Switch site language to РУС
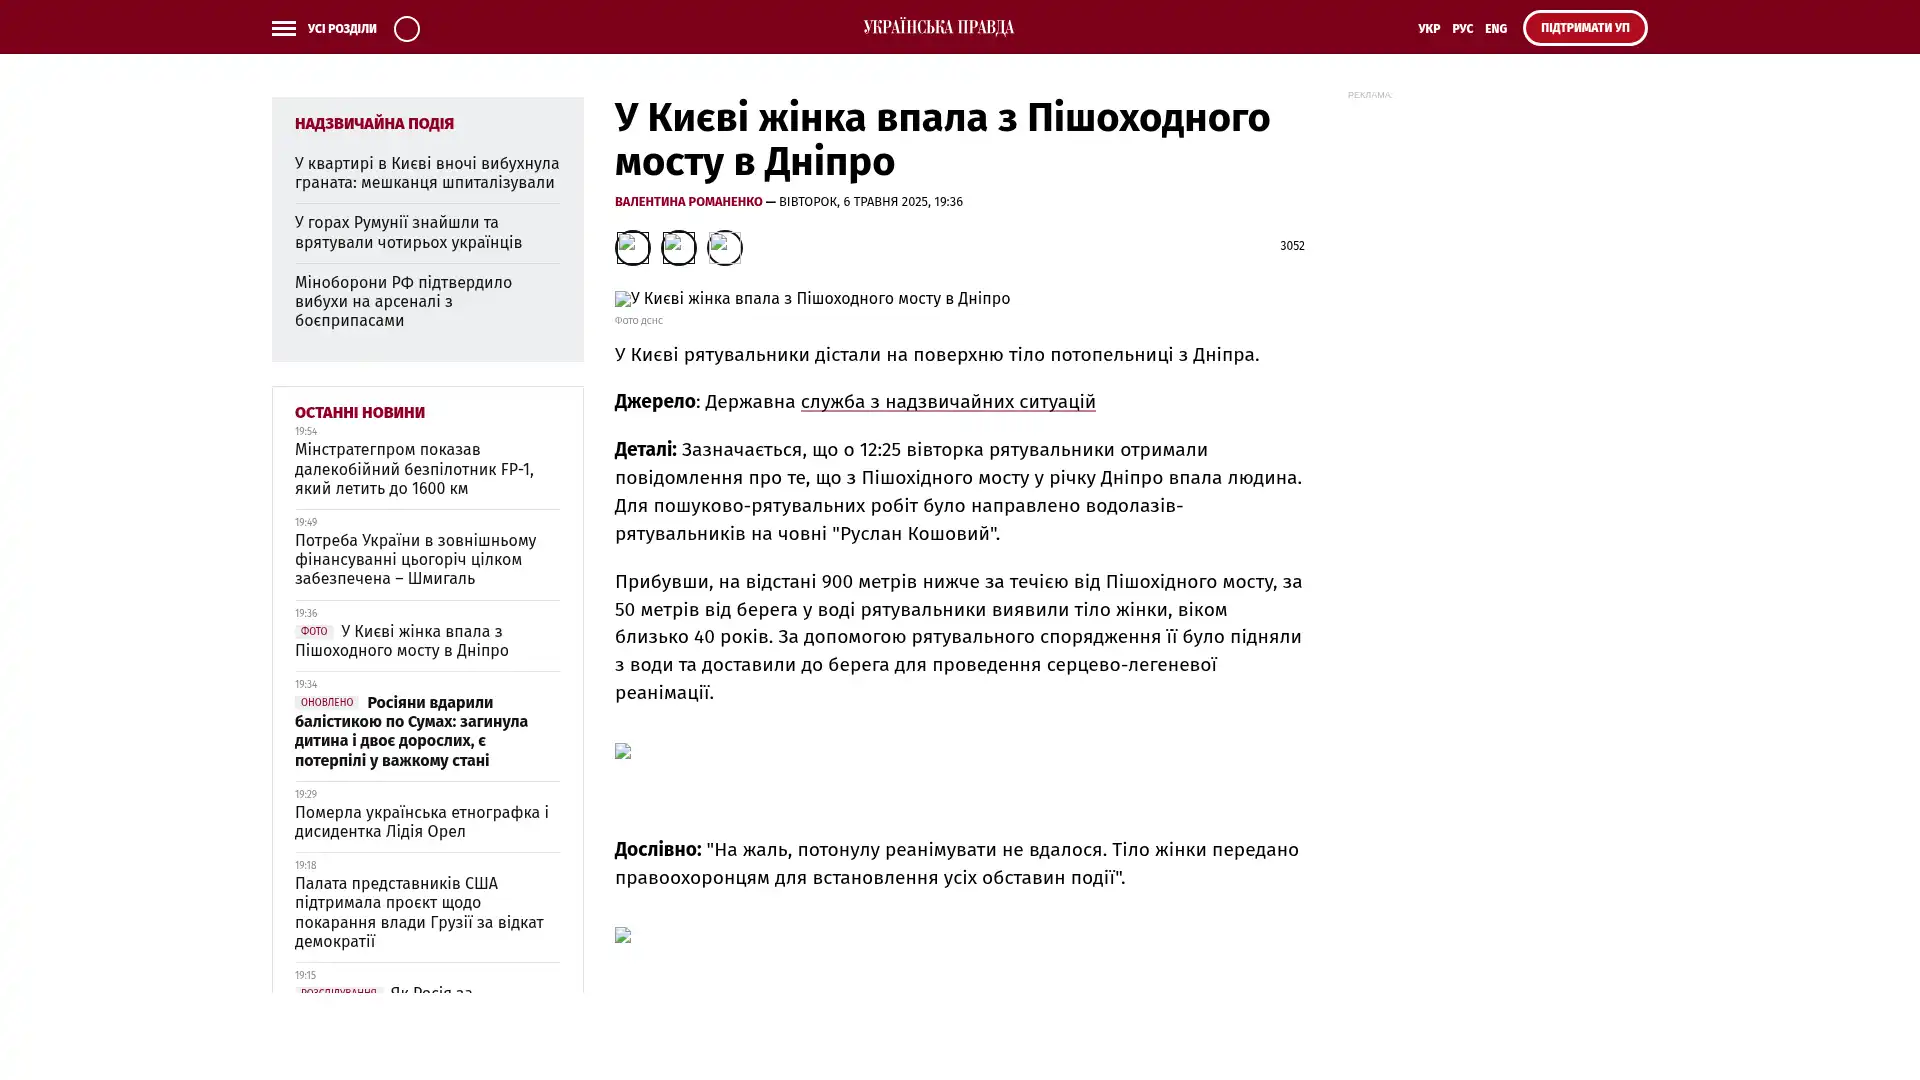Image resolution: width=1920 pixels, height=1080 pixels. point(1462,29)
